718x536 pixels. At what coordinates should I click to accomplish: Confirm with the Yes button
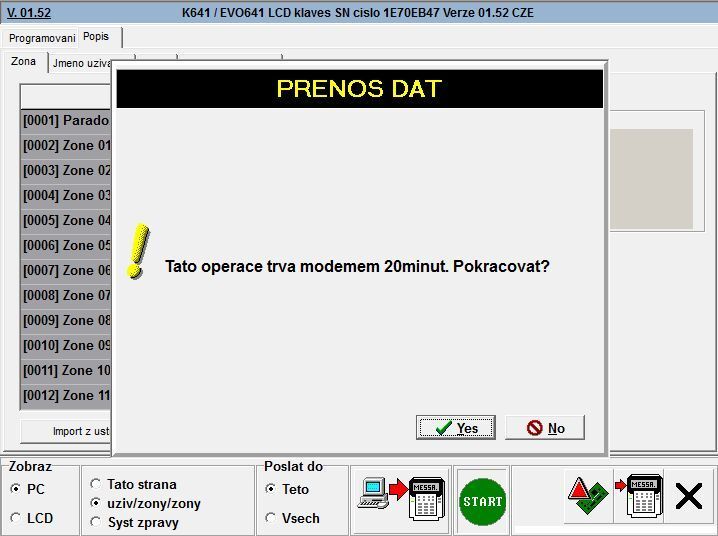pos(455,428)
